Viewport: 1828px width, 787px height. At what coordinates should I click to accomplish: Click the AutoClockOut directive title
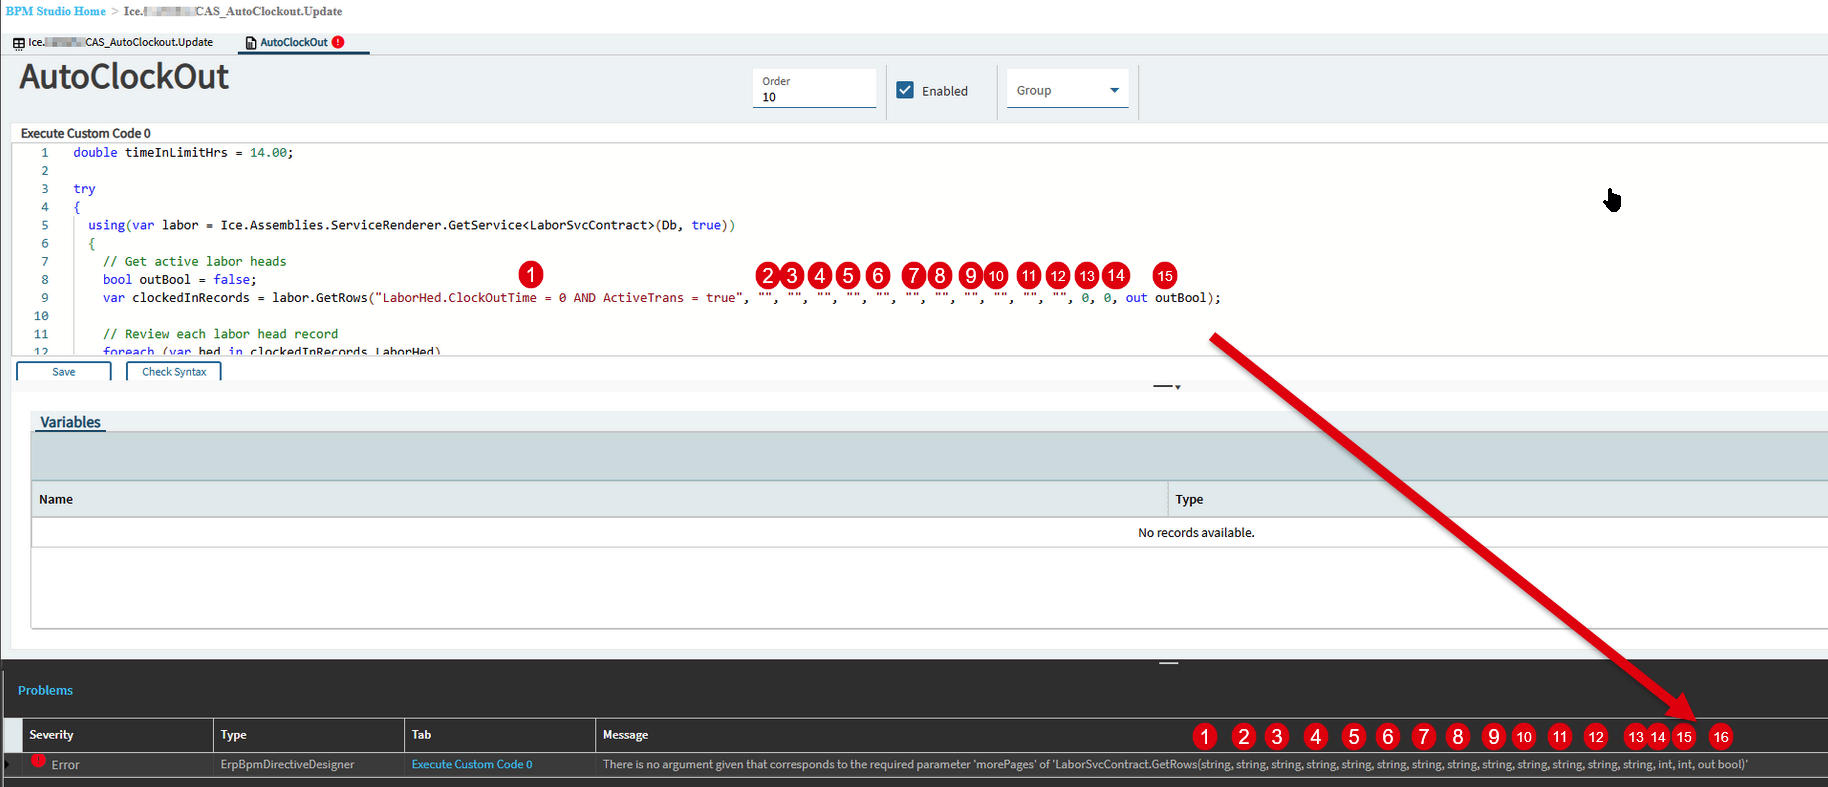point(124,77)
